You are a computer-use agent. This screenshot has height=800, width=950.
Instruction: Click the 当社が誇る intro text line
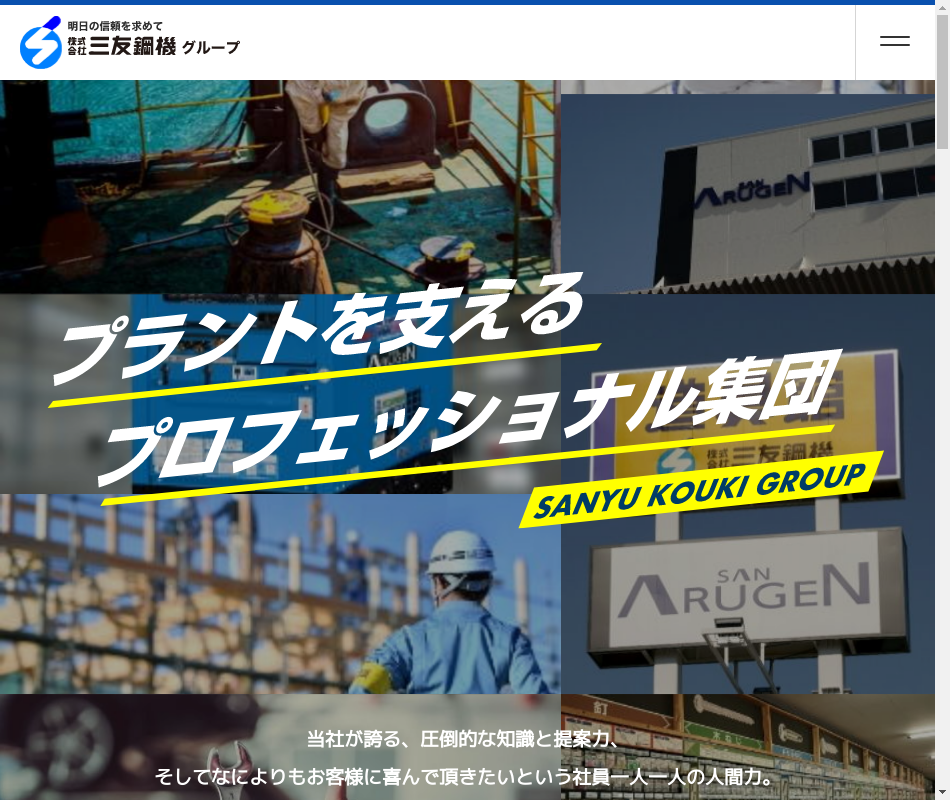point(463,740)
